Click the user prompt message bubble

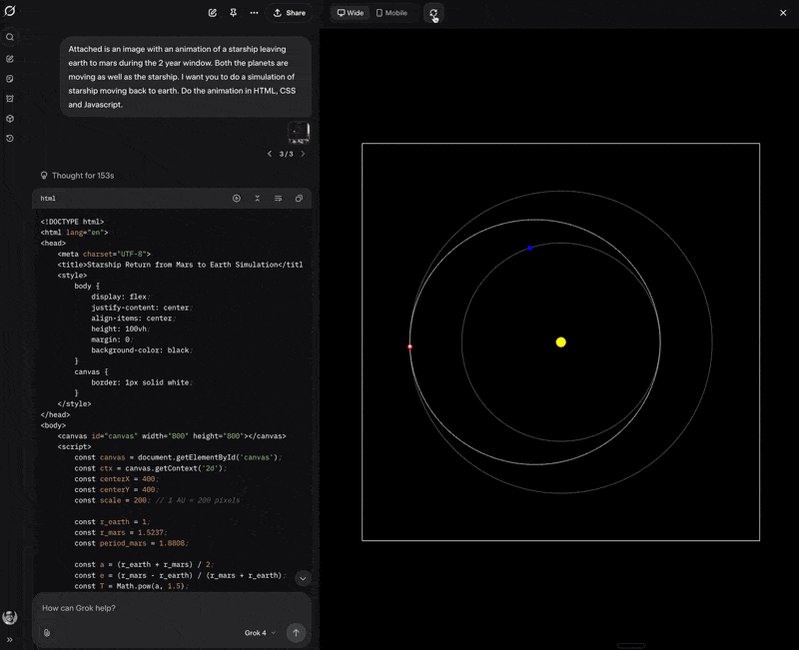(185, 77)
